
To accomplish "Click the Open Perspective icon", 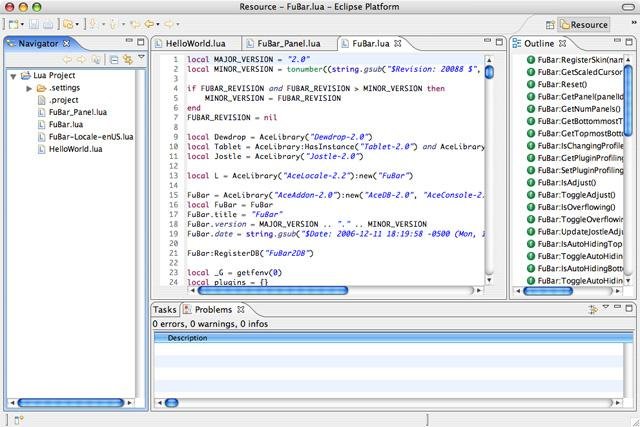I will (550, 25).
